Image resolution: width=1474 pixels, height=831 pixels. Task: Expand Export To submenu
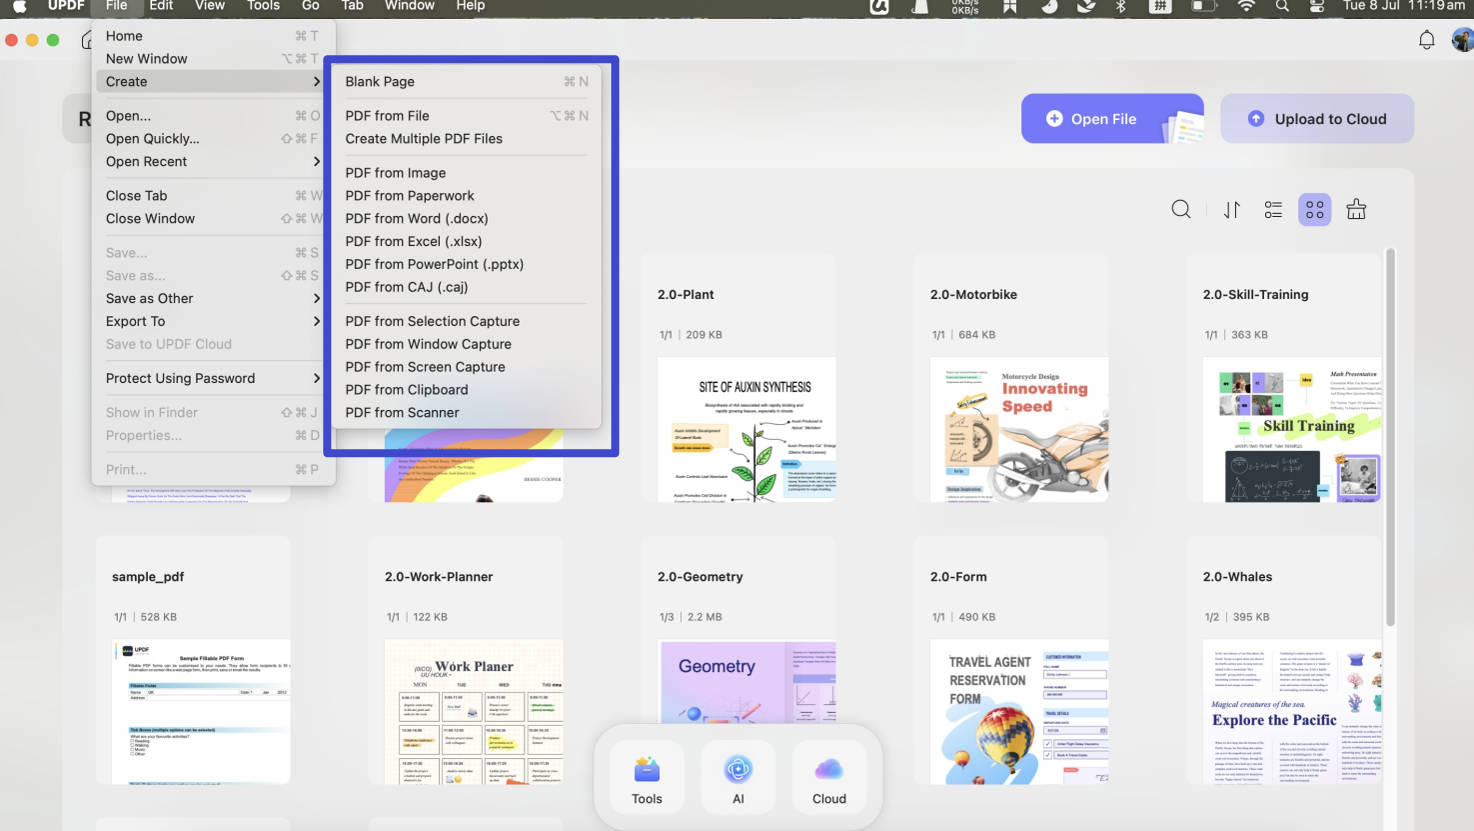pyautogui.click(x=316, y=322)
